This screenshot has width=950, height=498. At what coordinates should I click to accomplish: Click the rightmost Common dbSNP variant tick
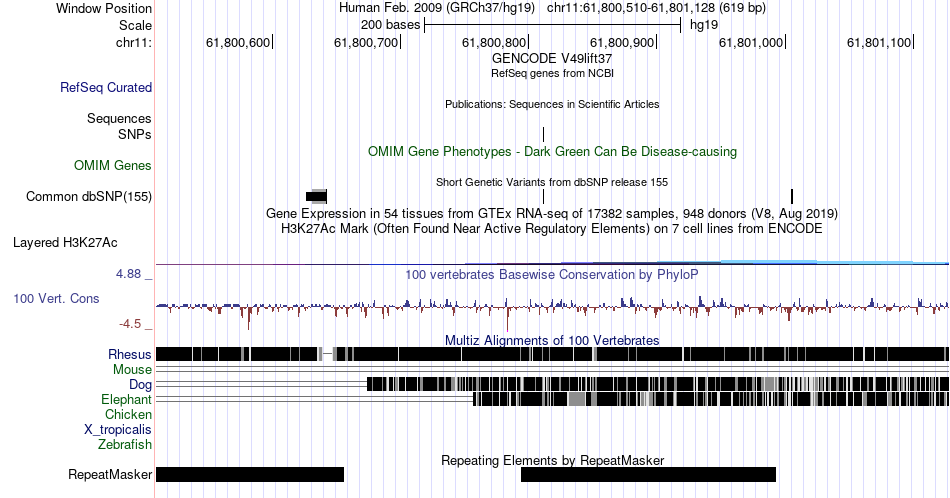click(792, 196)
